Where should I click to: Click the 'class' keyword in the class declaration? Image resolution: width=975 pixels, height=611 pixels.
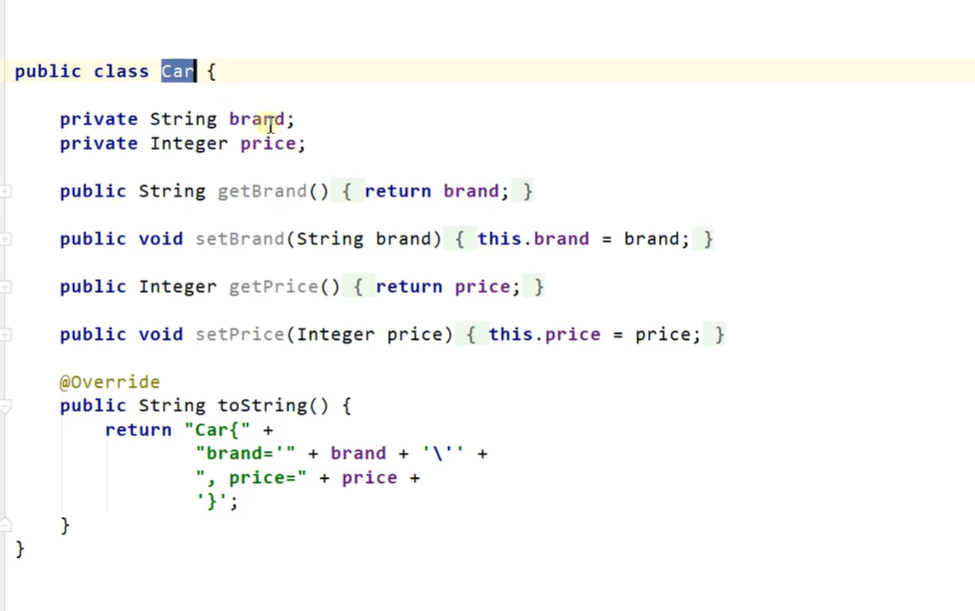(x=121, y=71)
